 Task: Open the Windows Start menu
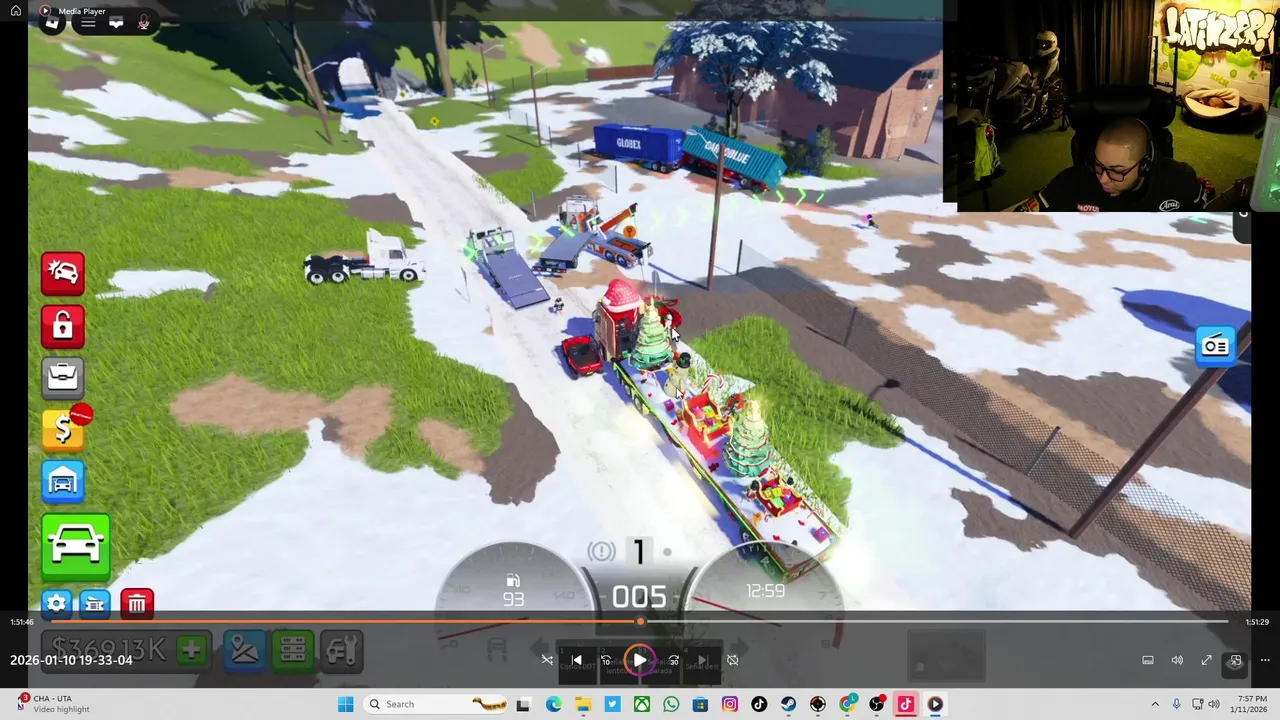point(346,704)
